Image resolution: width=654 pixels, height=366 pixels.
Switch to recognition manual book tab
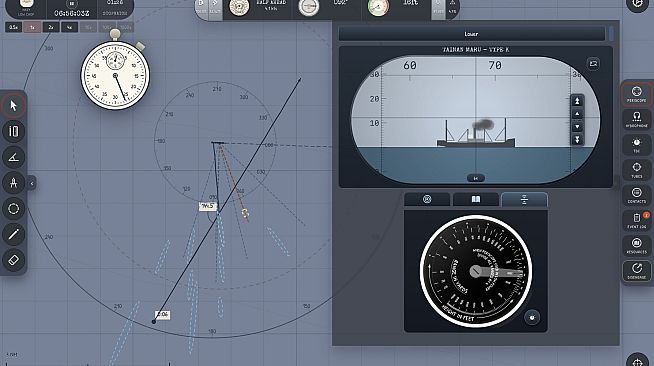[475, 199]
